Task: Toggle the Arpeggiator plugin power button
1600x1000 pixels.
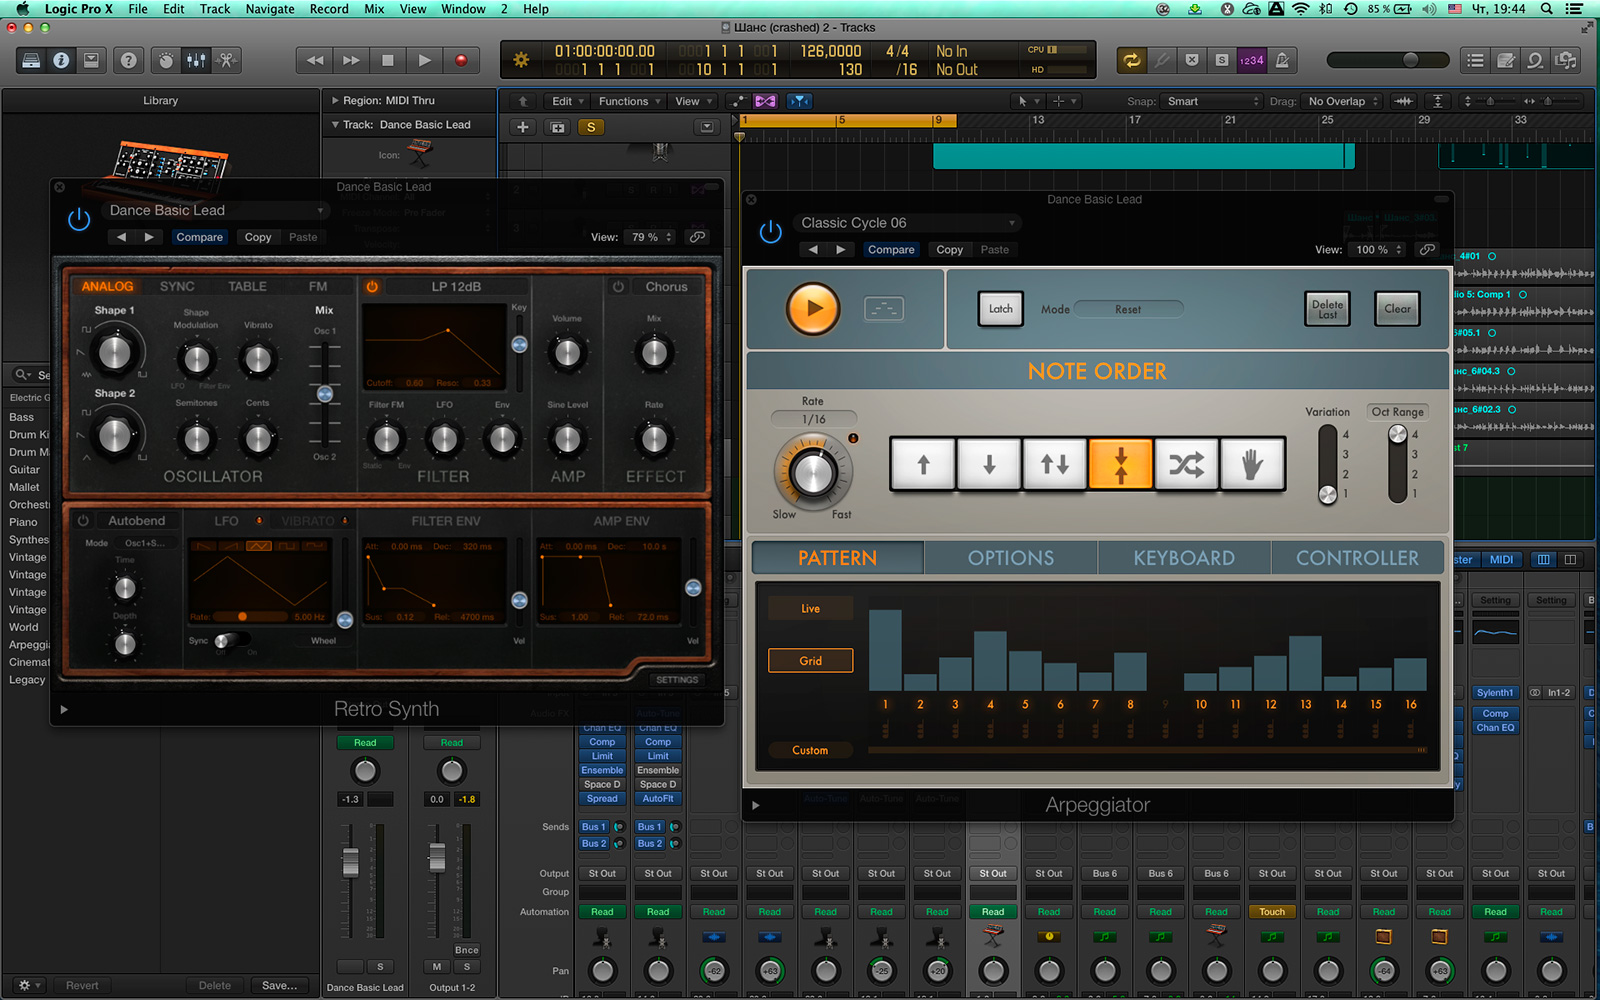Action: tap(770, 232)
